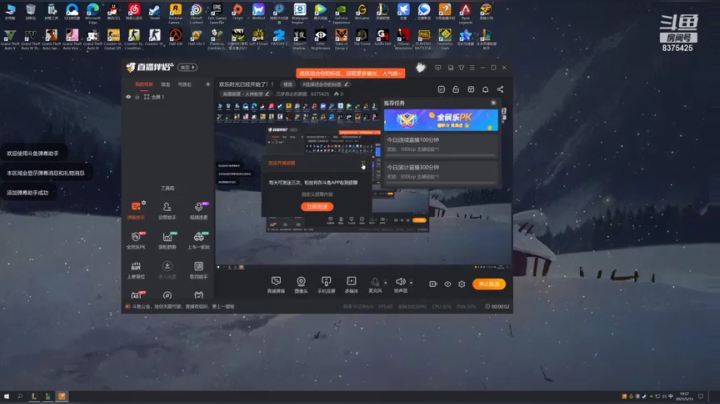Viewport: 720px width, 404px height.
Task: Open the share icon in the stream toolbar
Action: click(x=500, y=90)
